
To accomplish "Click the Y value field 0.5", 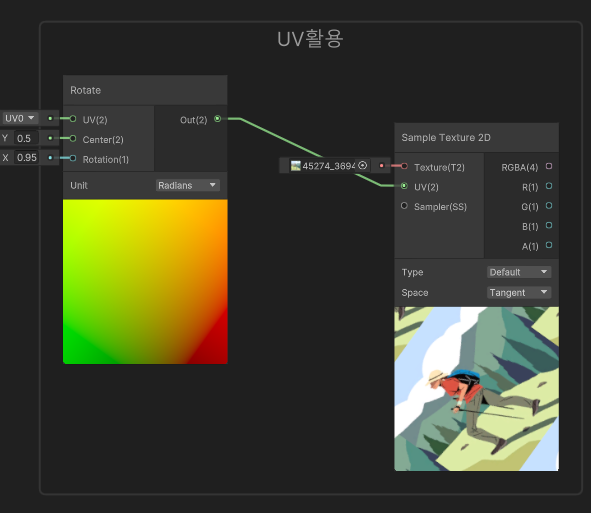I will coord(26,138).
